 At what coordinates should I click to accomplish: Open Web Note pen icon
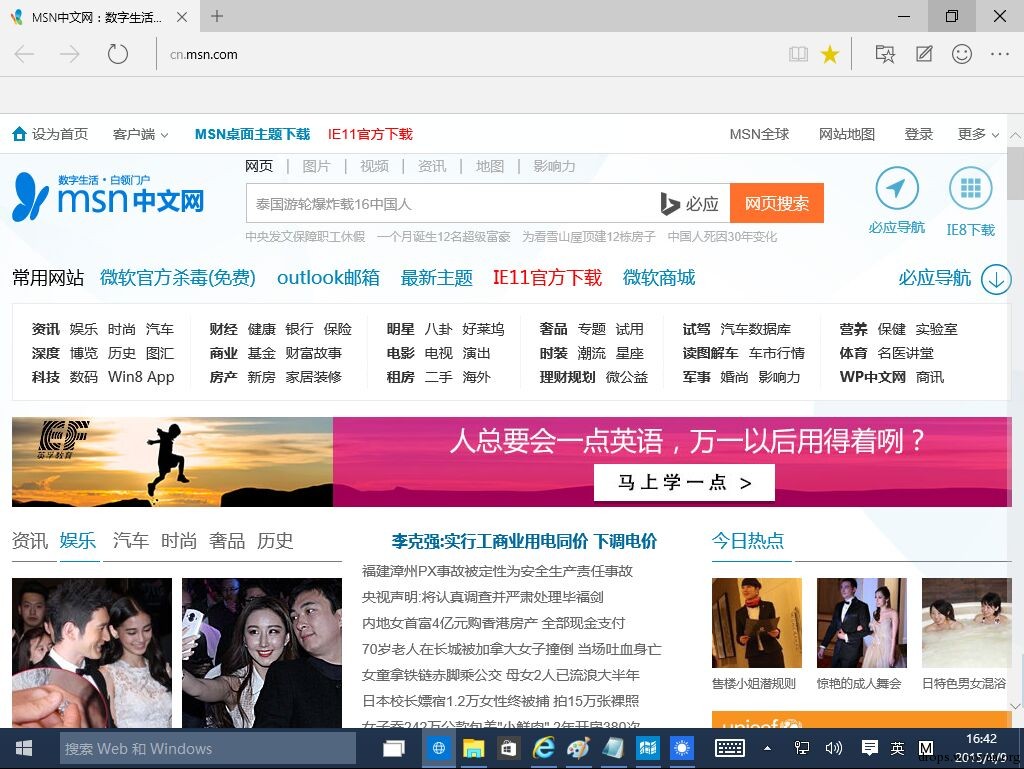tap(924, 54)
